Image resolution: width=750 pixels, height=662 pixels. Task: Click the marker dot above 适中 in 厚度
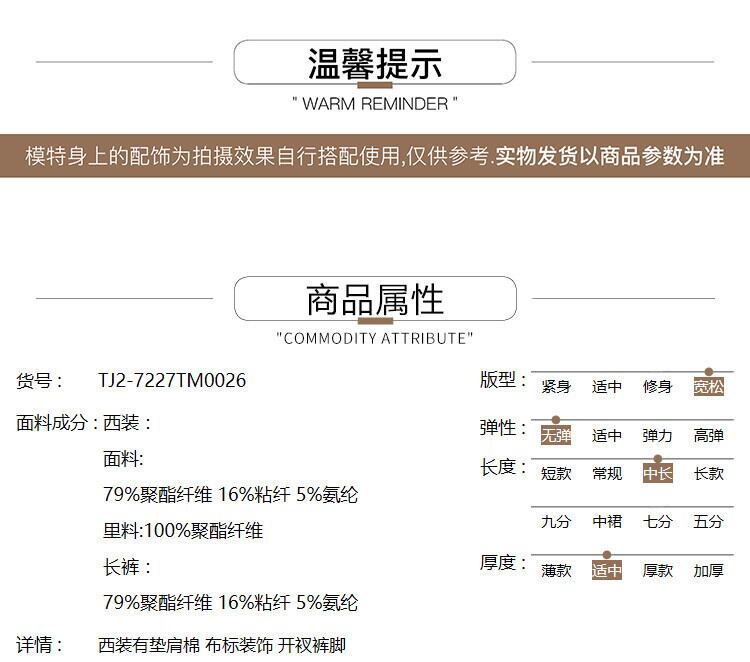(x=607, y=555)
